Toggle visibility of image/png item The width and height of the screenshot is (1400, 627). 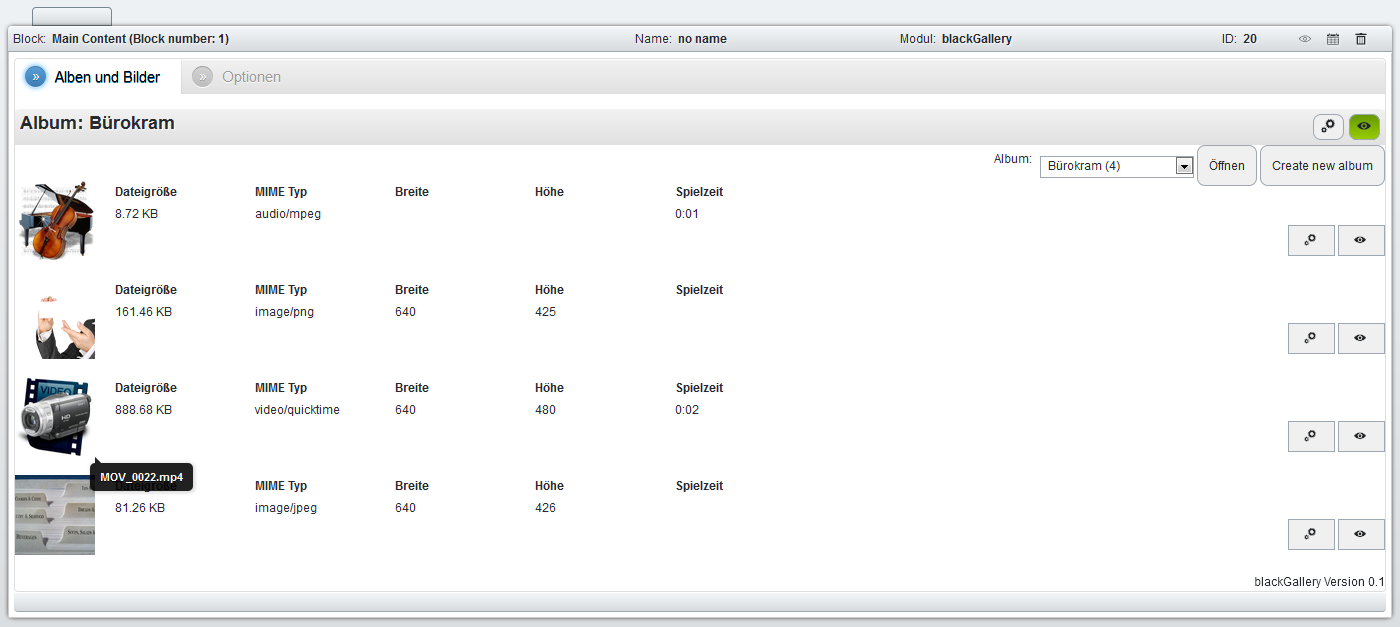1361,338
